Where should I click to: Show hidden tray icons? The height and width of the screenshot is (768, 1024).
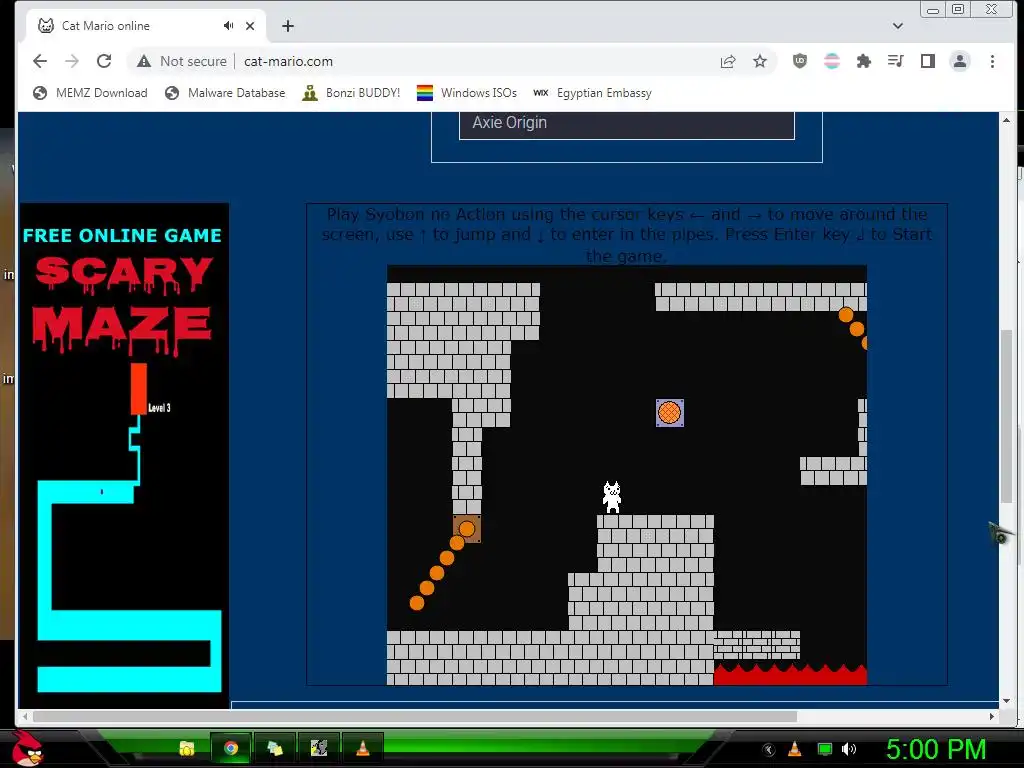(769, 749)
